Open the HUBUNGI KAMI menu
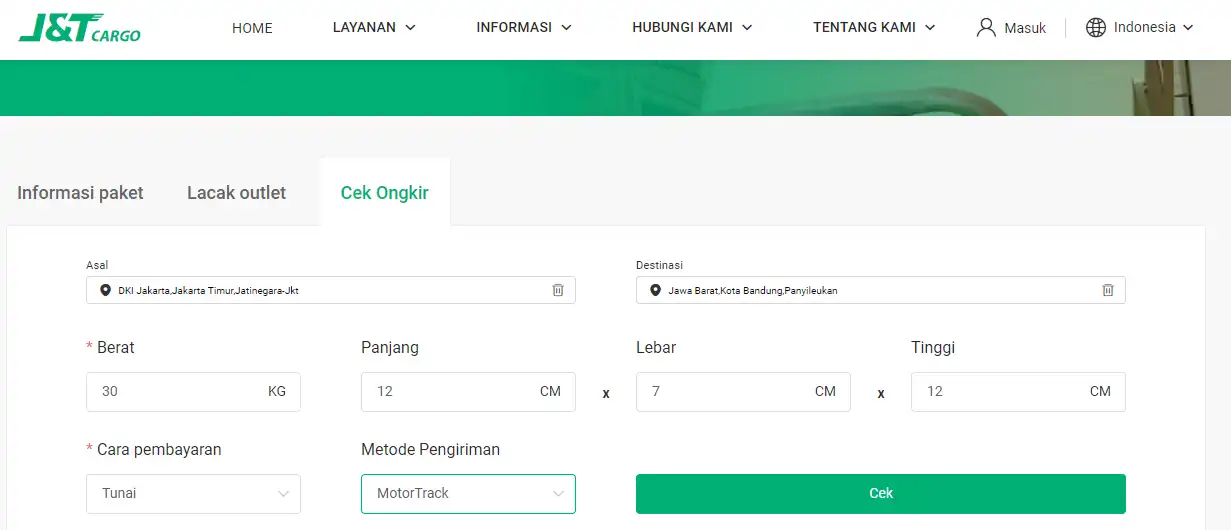1231x530 pixels. 692,27
